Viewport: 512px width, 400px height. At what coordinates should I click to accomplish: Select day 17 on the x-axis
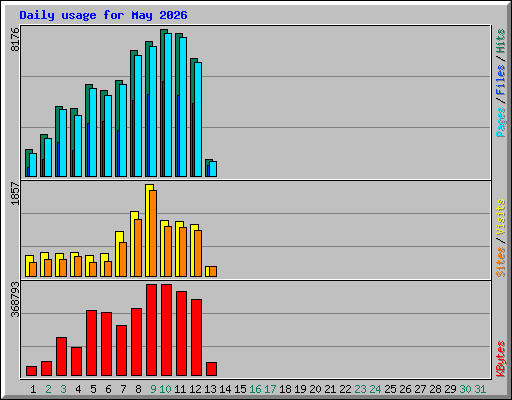[x=270, y=389]
